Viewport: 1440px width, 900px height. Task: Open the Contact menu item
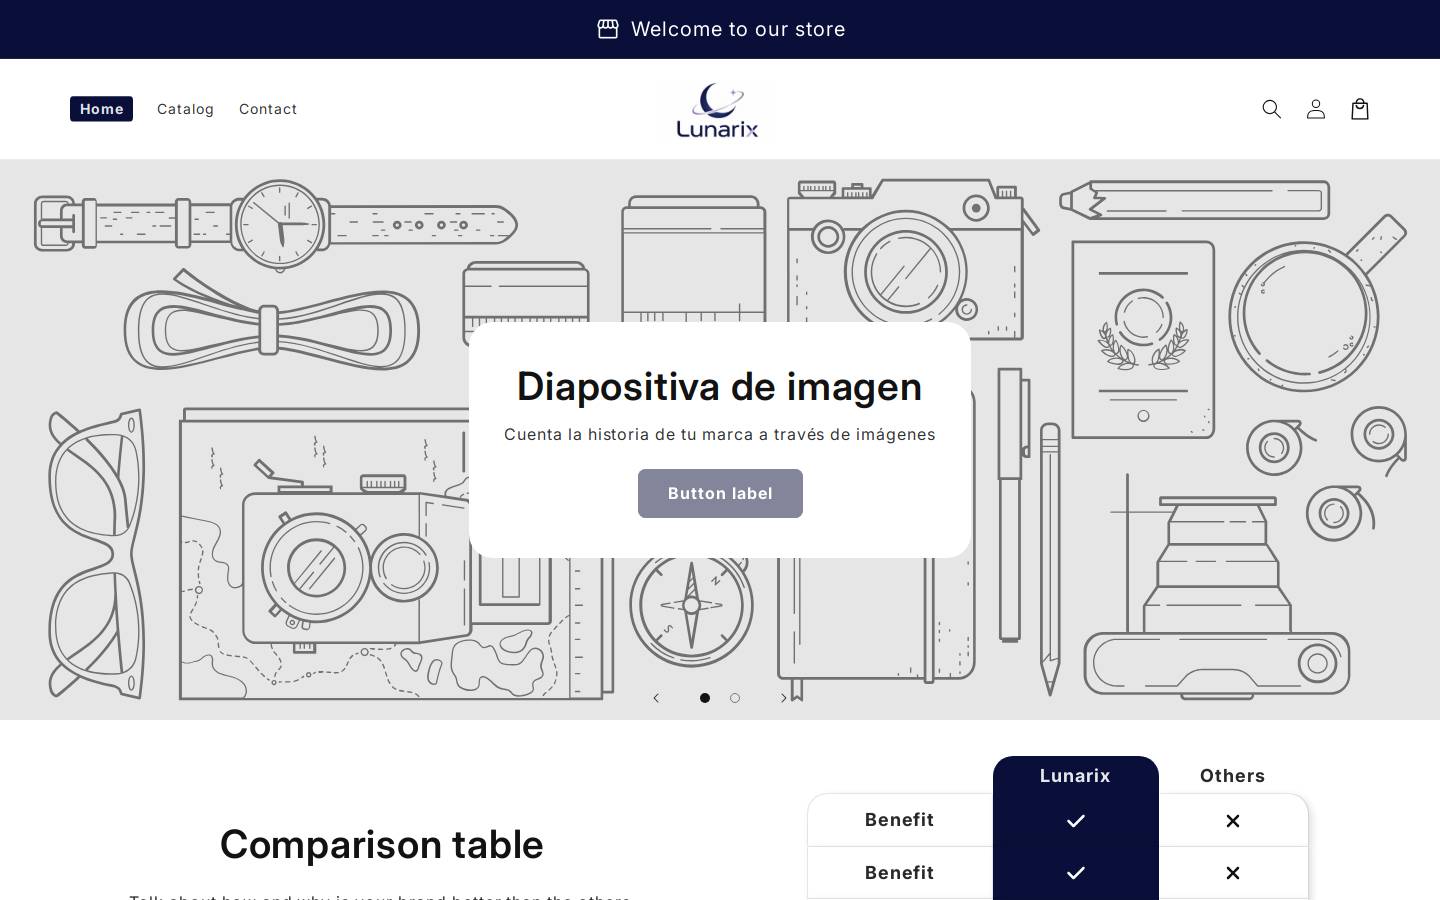click(x=268, y=109)
